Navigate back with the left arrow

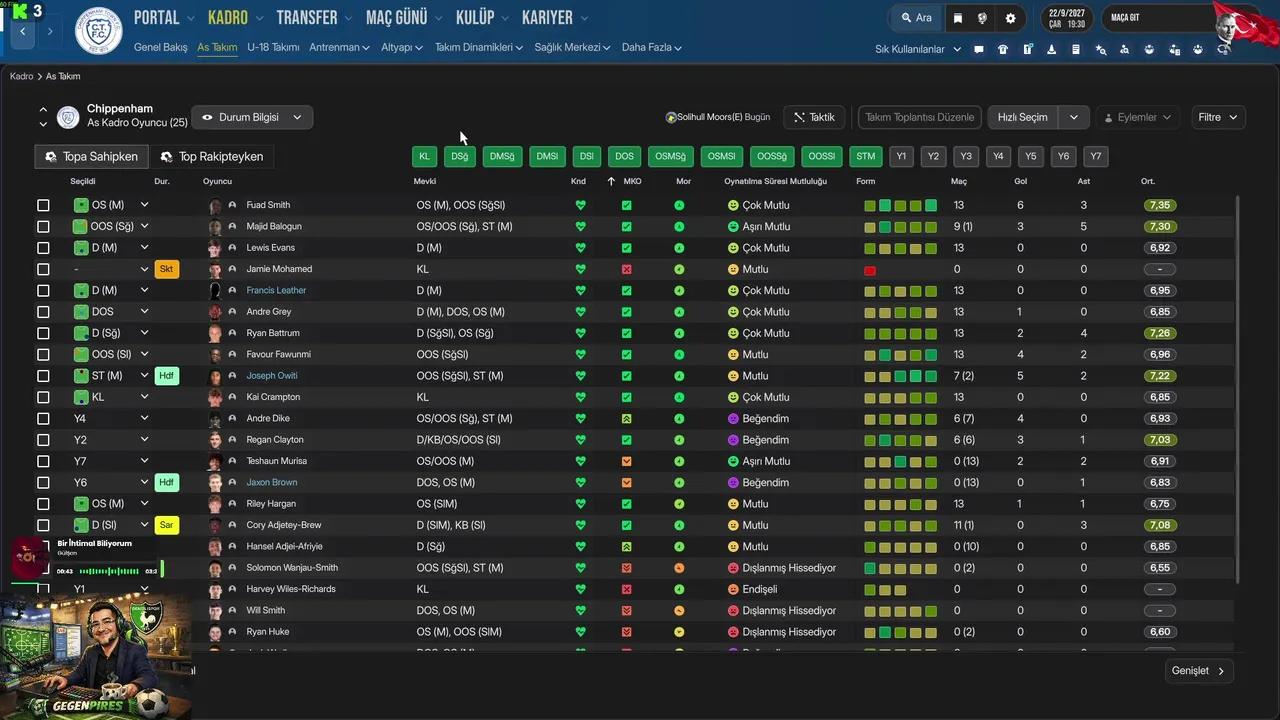[x=23, y=32]
